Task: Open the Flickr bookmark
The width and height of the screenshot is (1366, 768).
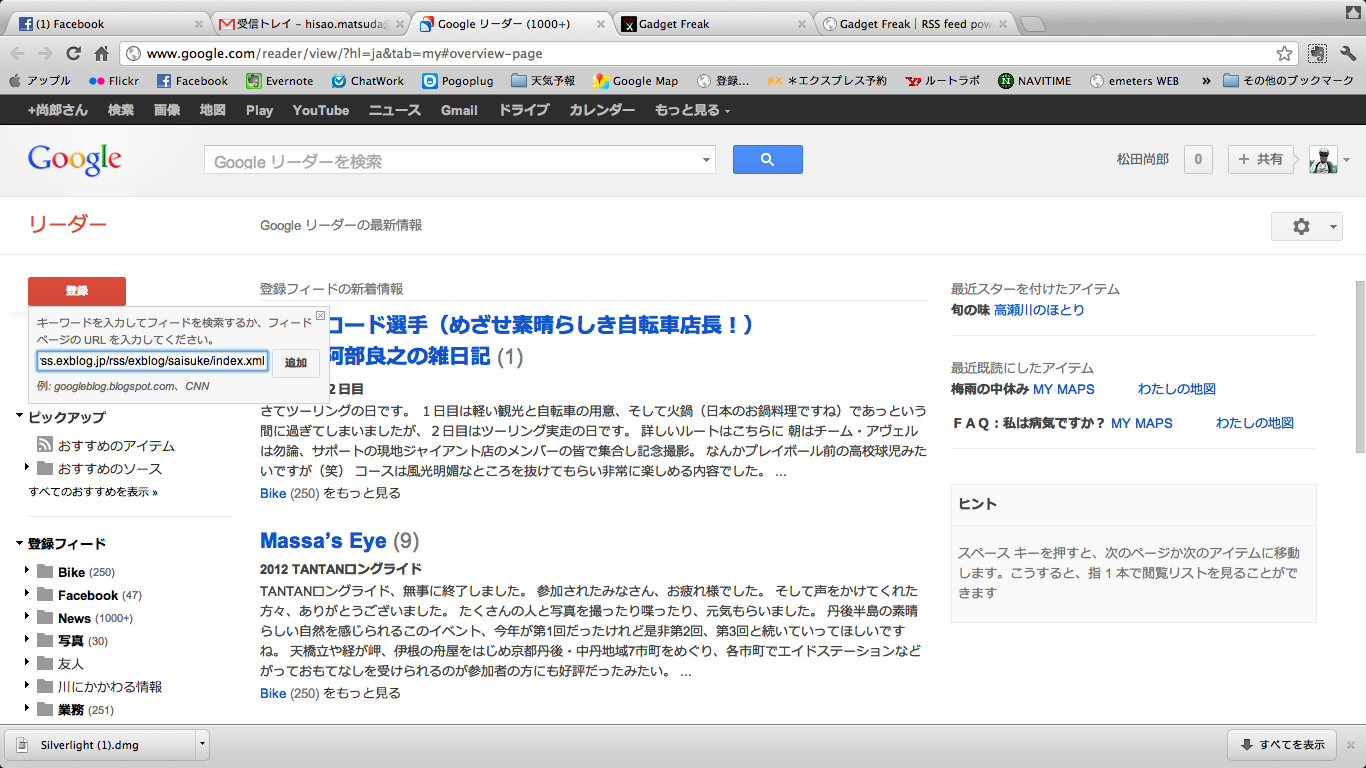Action: click(114, 81)
